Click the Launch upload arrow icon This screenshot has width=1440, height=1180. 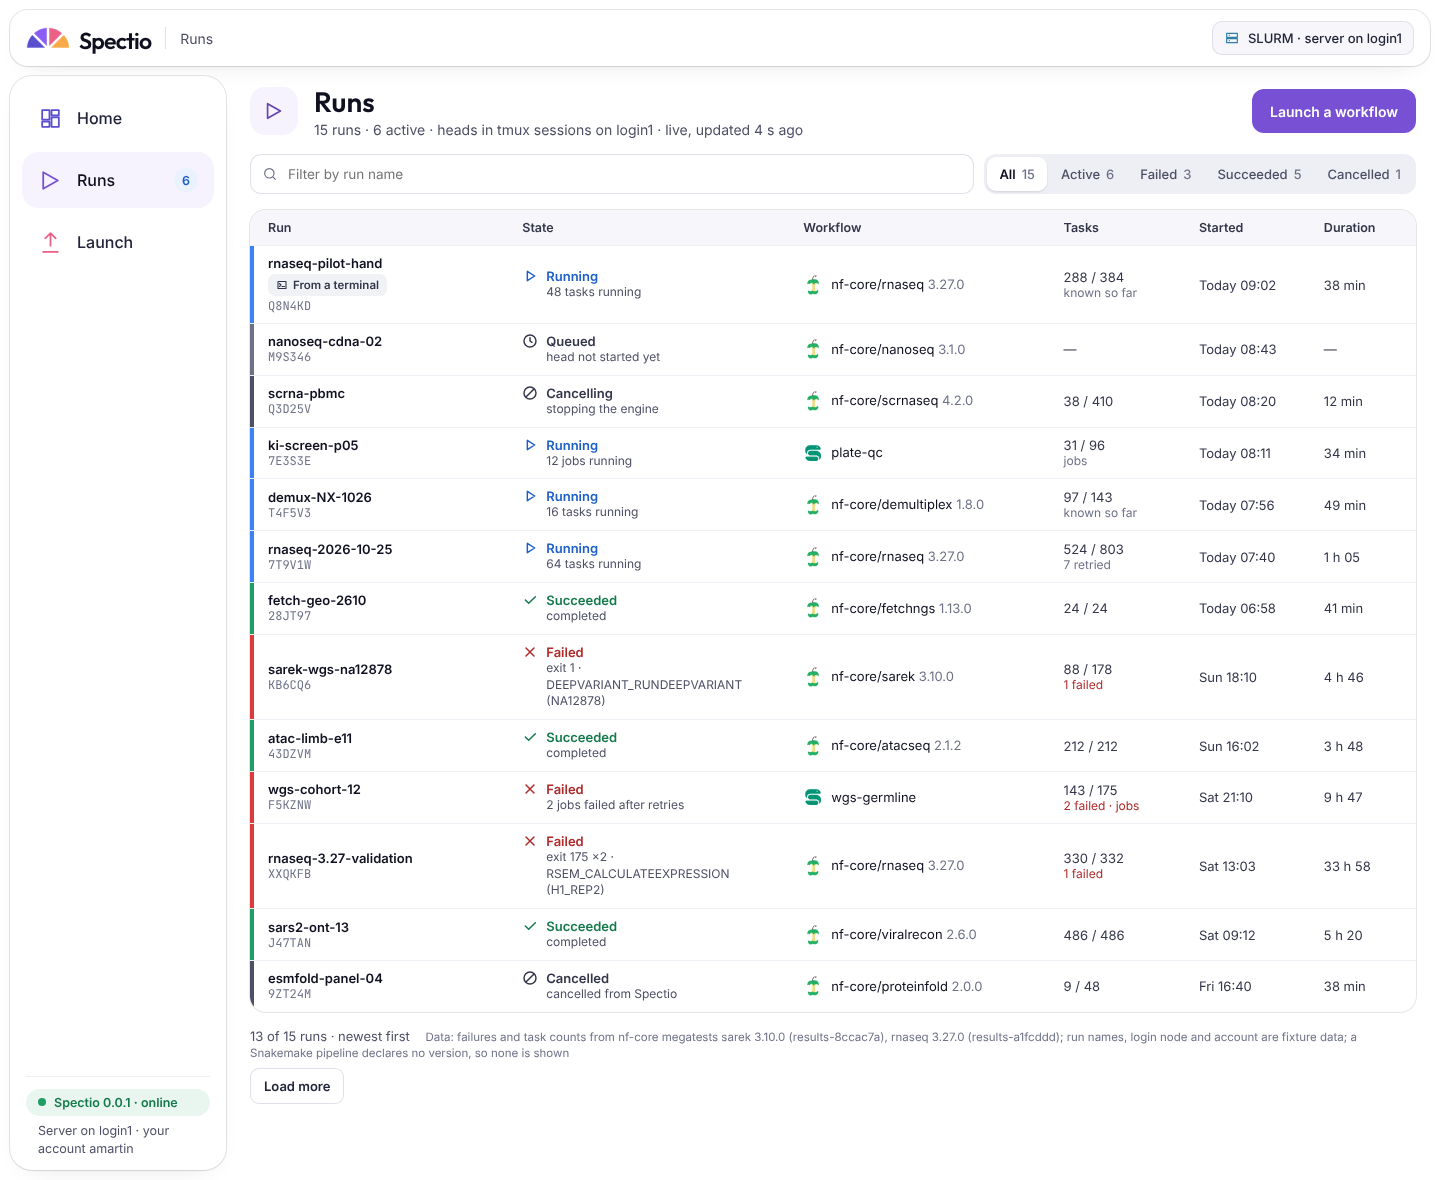click(x=50, y=242)
